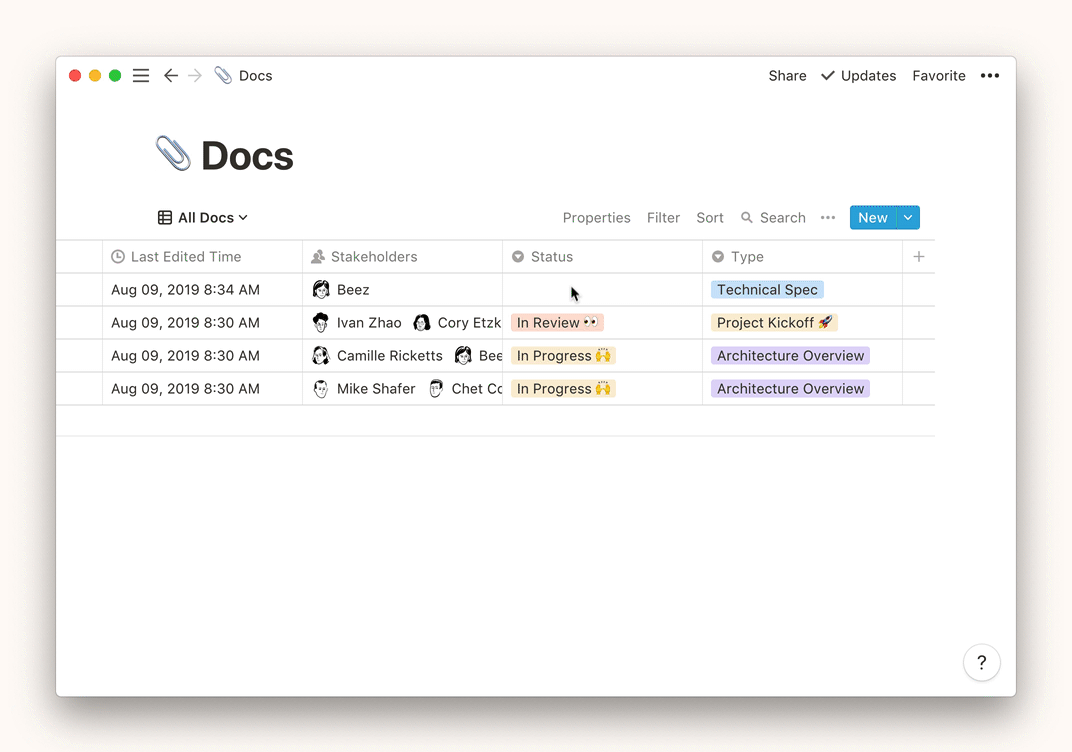Open the Updates panel

(858, 76)
